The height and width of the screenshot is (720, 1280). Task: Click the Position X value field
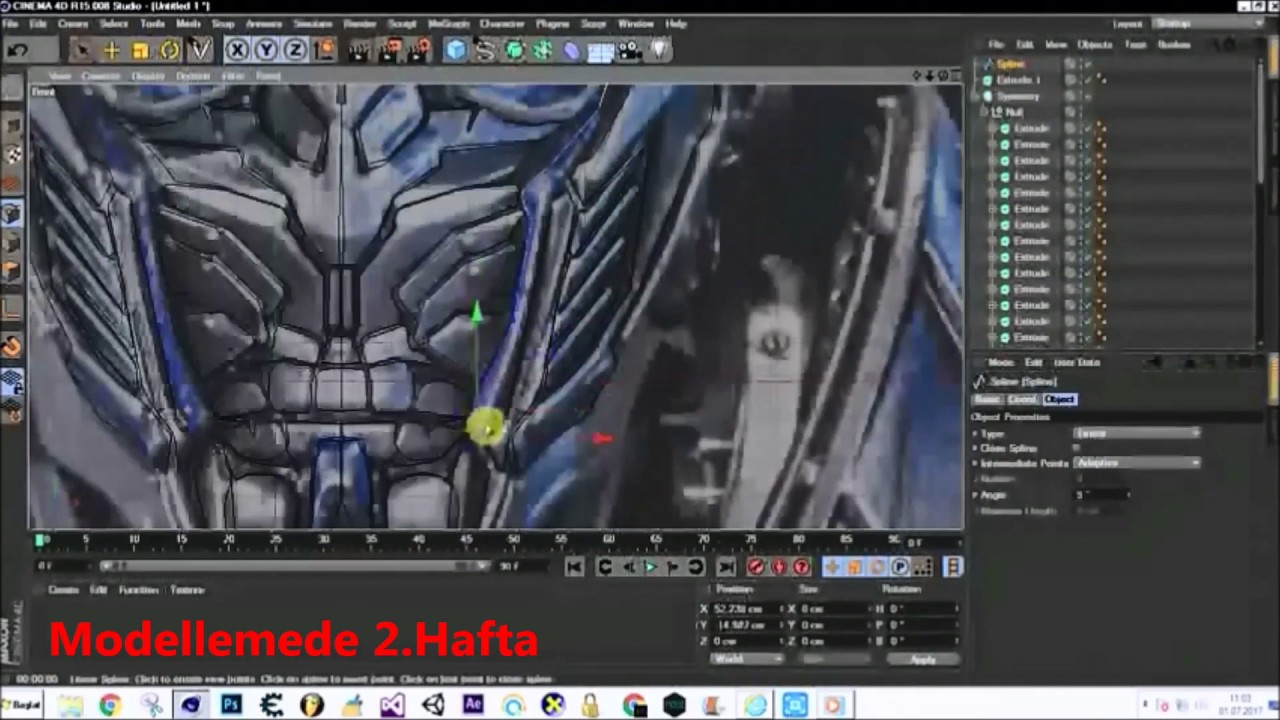point(745,609)
